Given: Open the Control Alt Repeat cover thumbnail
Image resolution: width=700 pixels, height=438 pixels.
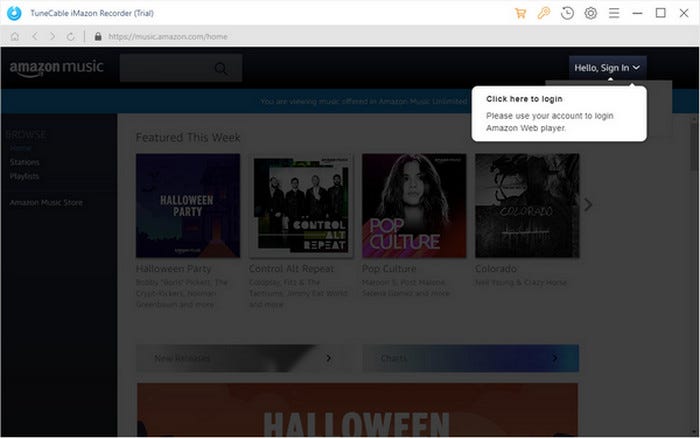Looking at the screenshot, I should click(301, 205).
